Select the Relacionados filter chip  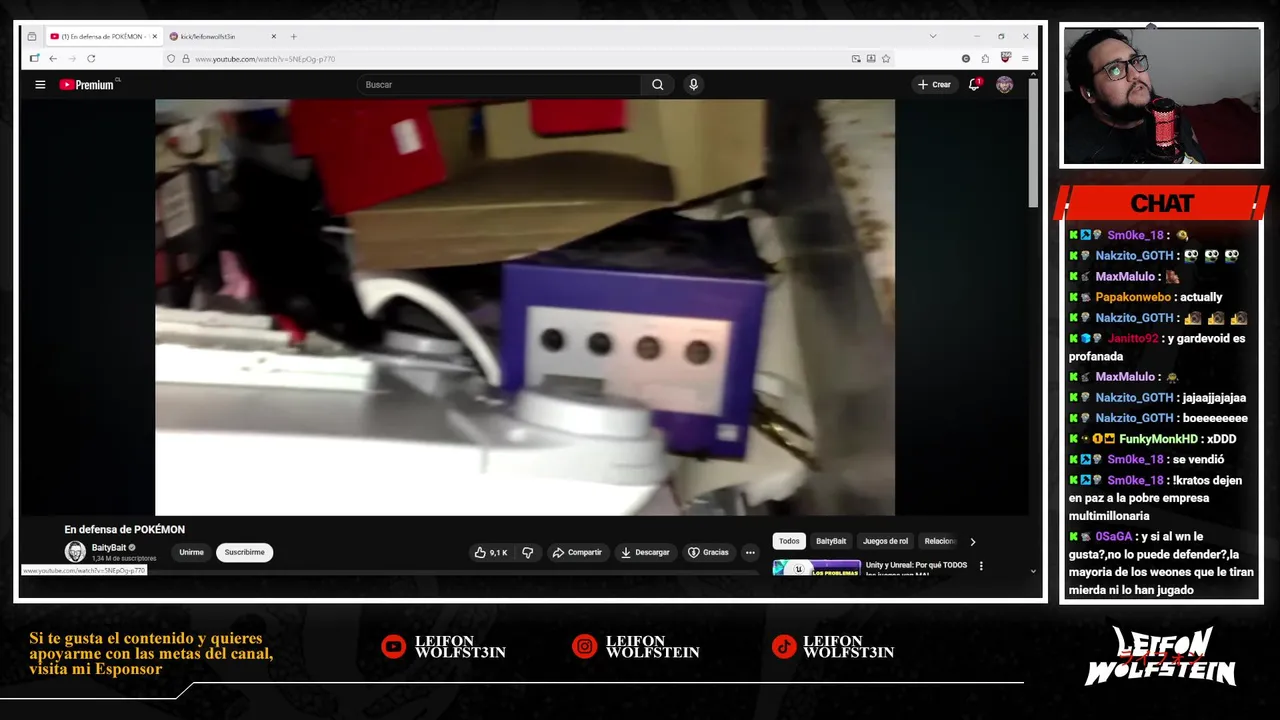pos(939,541)
